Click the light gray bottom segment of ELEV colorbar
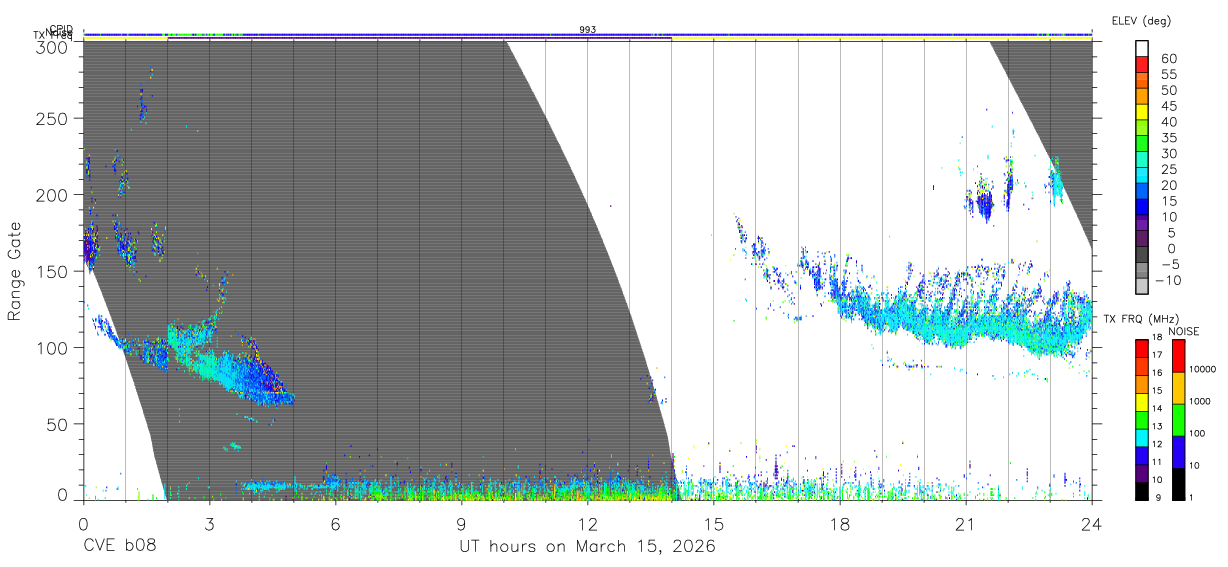Screen dimensions: 1228x567 coord(1142,288)
